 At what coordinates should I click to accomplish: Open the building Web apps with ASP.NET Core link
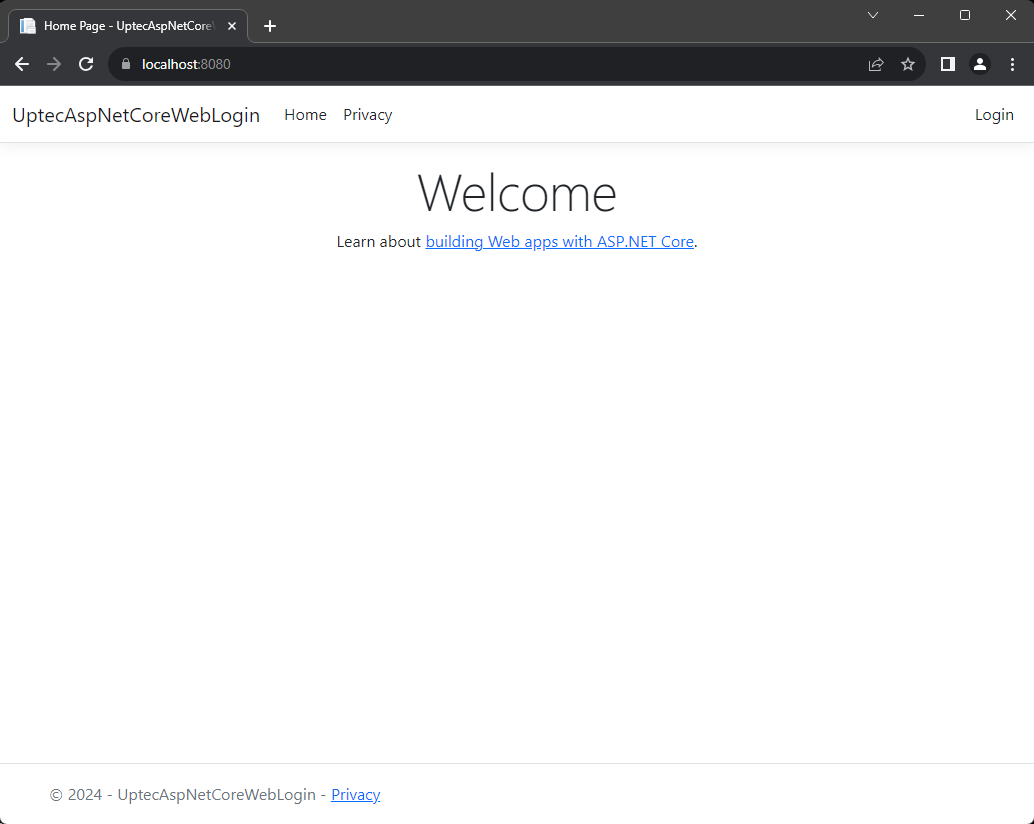[559, 242]
